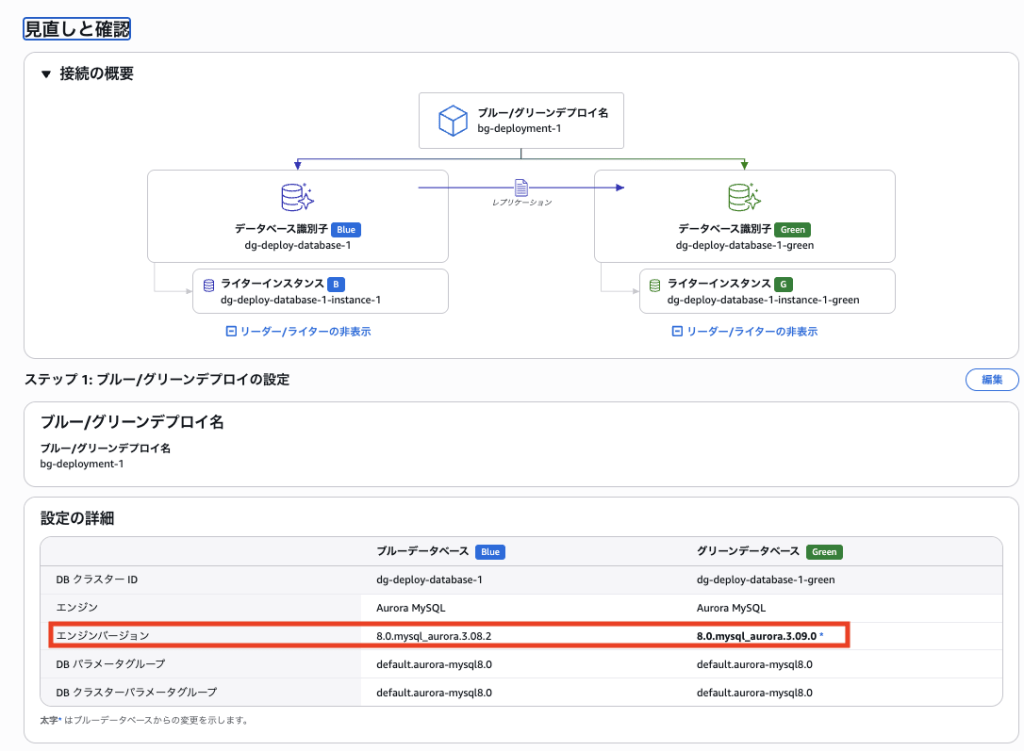The height and width of the screenshot is (751, 1024).
Task: Click the green writer instance database icon
Action: [654, 285]
